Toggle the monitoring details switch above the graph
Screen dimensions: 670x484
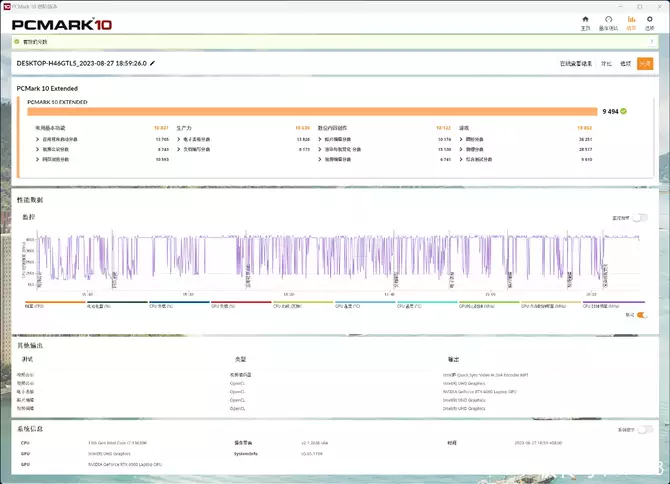(640, 218)
